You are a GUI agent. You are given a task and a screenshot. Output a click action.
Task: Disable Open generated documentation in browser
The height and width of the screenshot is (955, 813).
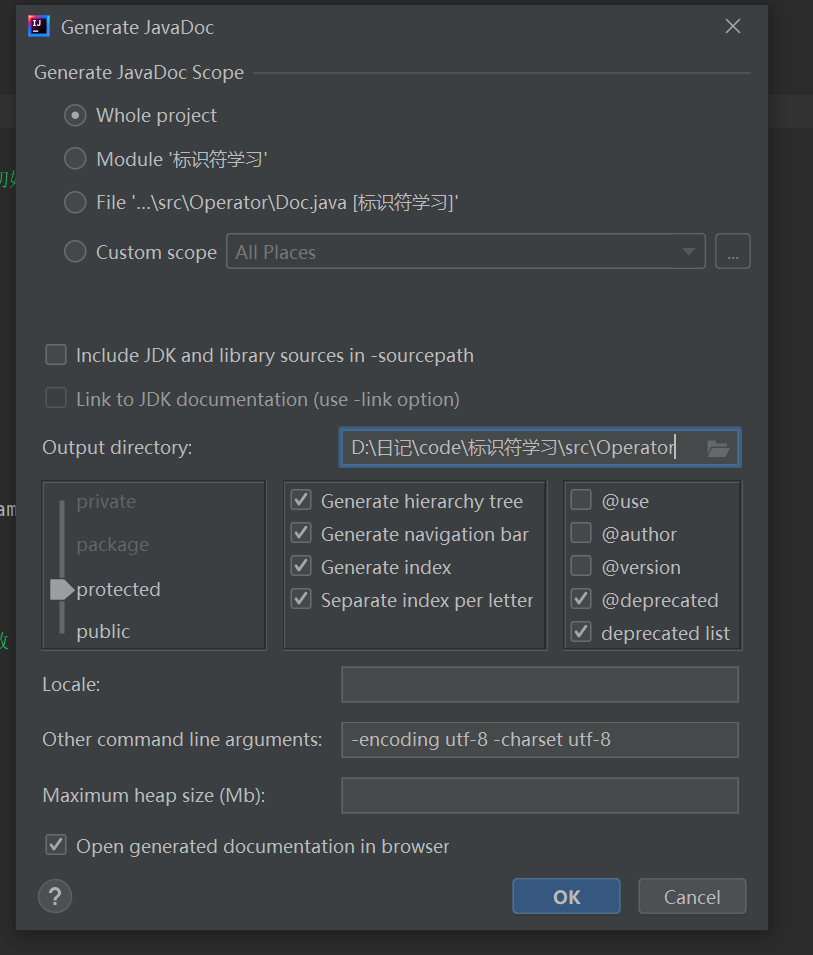click(57, 846)
